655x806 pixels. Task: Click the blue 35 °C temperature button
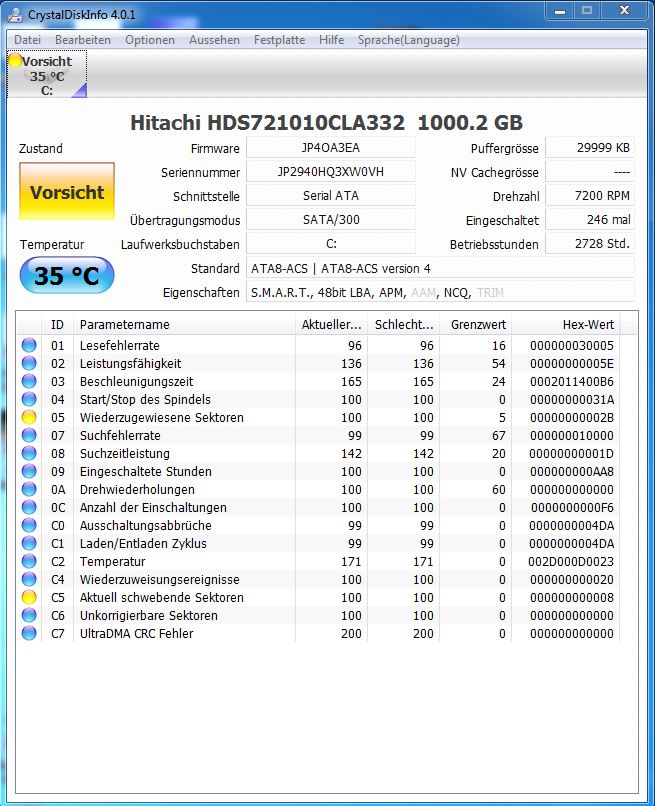(x=67, y=276)
